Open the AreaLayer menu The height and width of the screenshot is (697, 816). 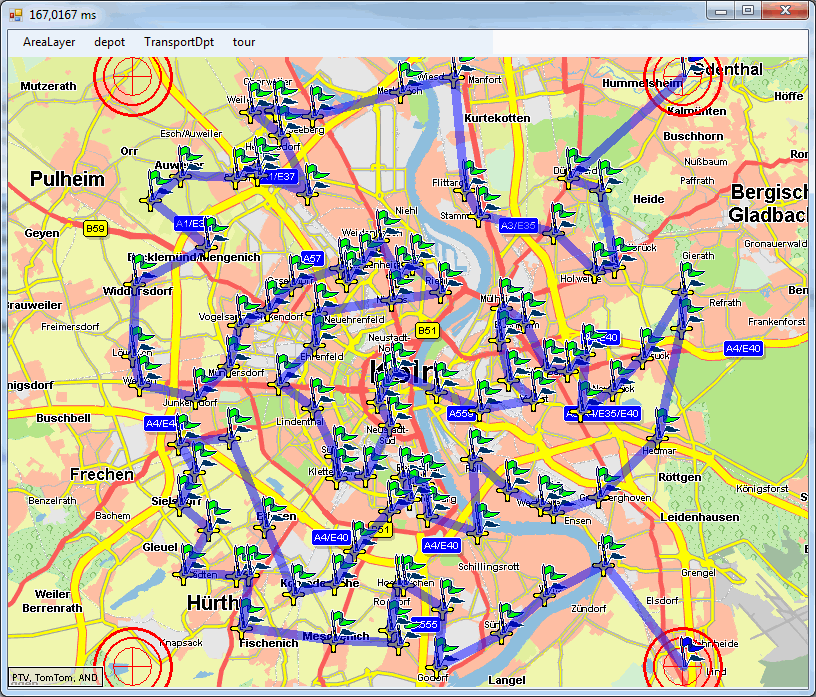coord(49,42)
